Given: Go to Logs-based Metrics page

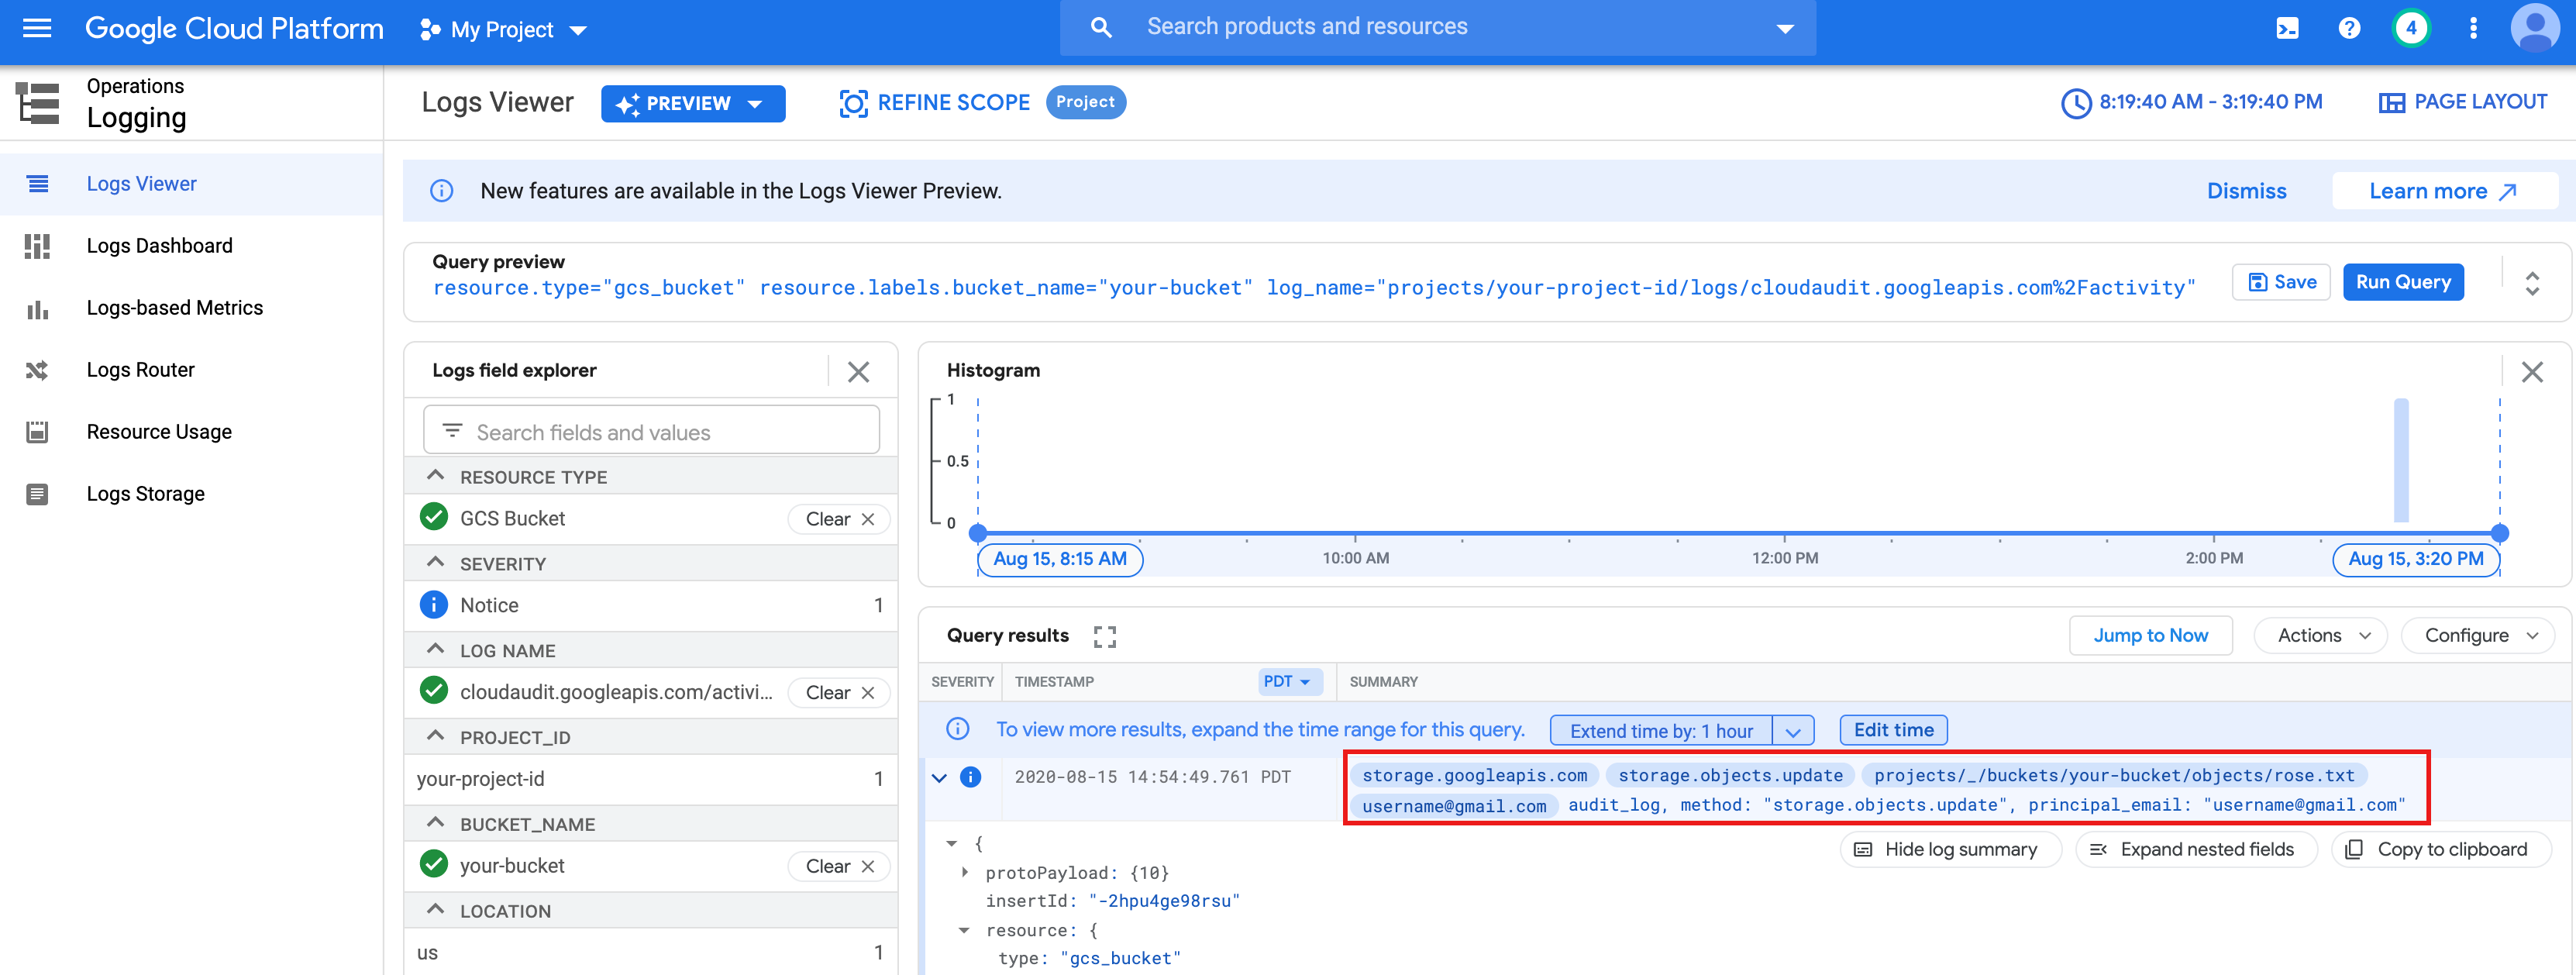Looking at the screenshot, I should (x=174, y=308).
